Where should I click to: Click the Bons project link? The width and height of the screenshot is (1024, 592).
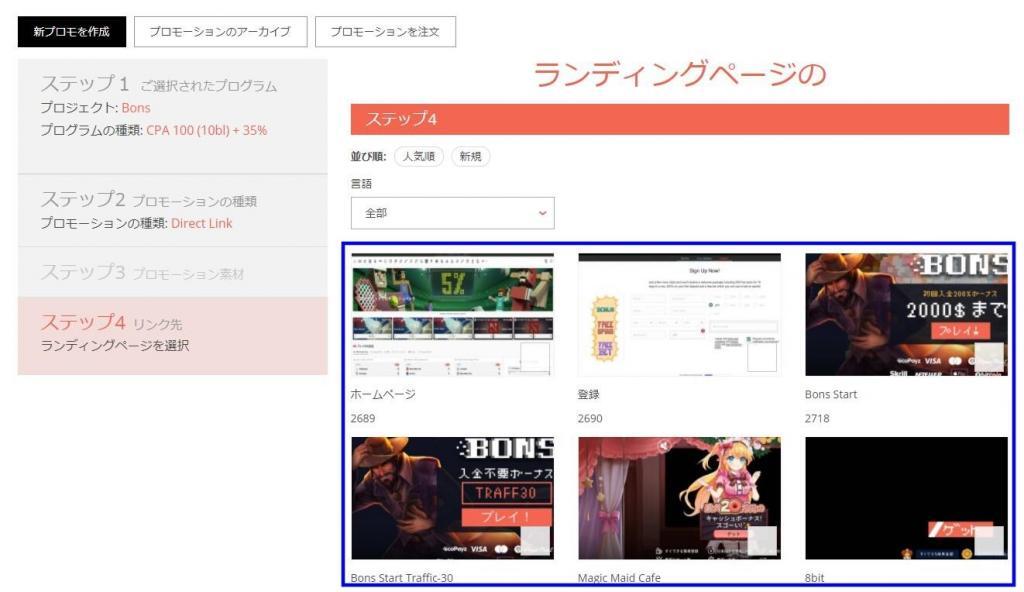[136, 108]
